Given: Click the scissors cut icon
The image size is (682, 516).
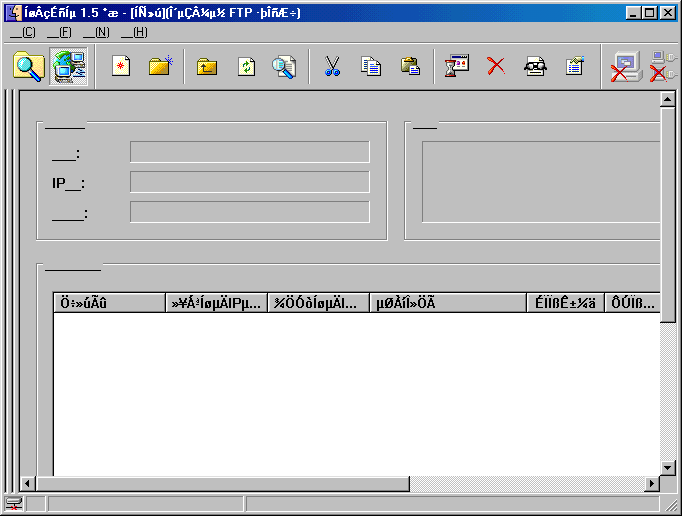Looking at the screenshot, I should [332, 67].
